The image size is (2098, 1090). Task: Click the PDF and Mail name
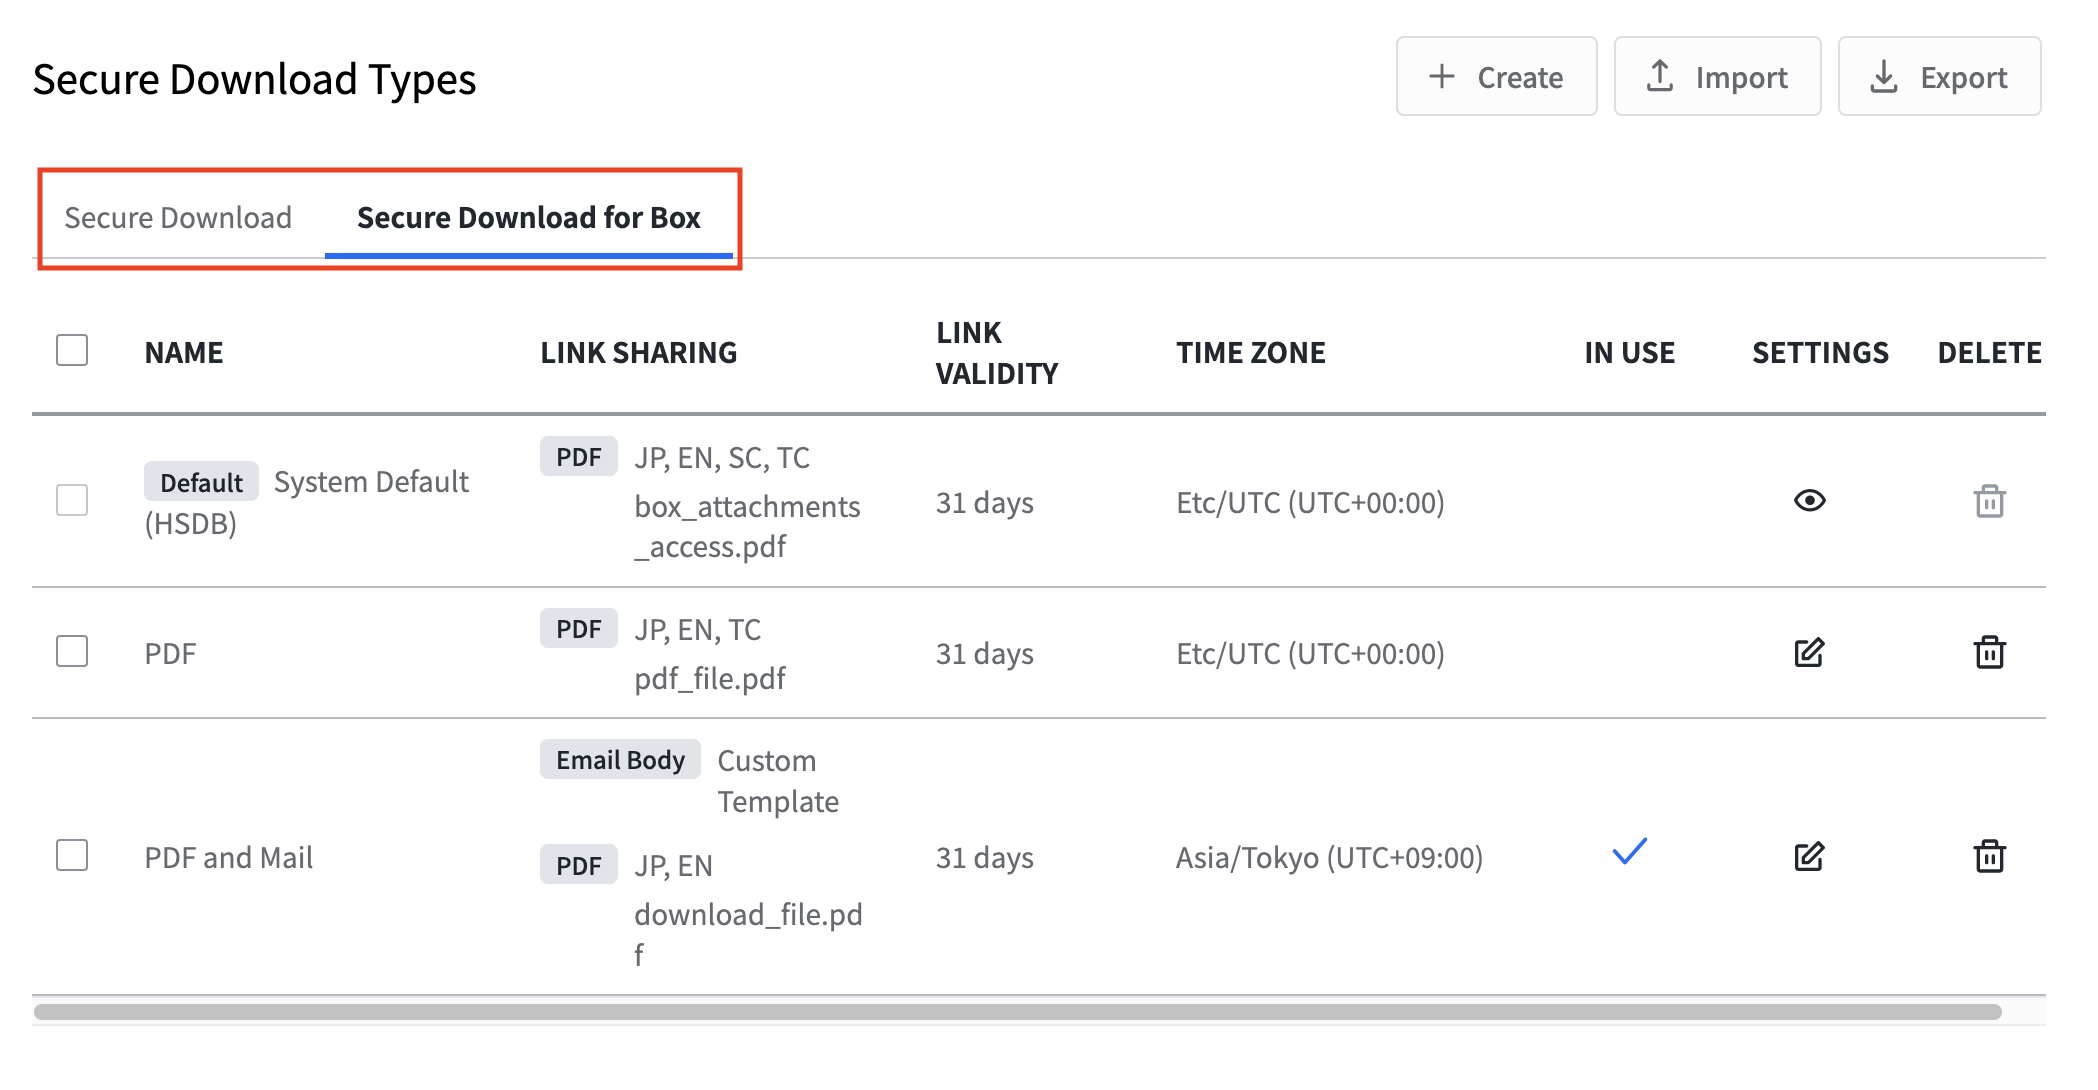pyautogui.click(x=228, y=857)
